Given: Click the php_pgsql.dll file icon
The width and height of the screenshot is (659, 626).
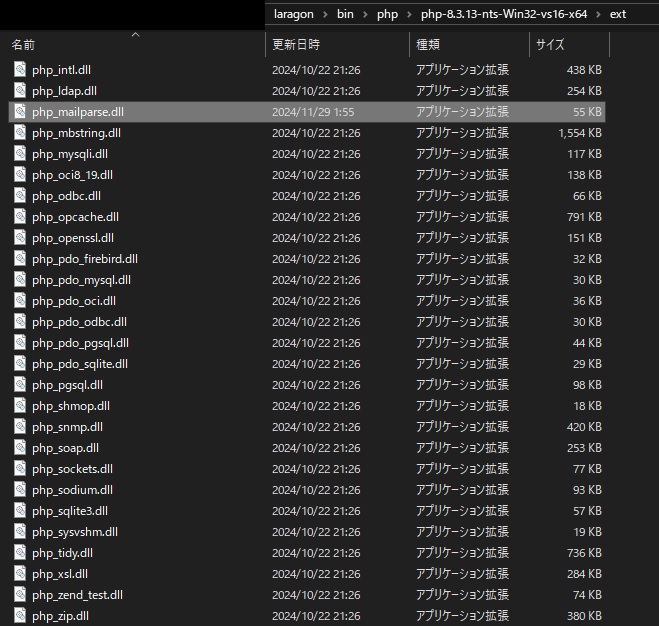Looking at the screenshot, I should pos(21,385).
